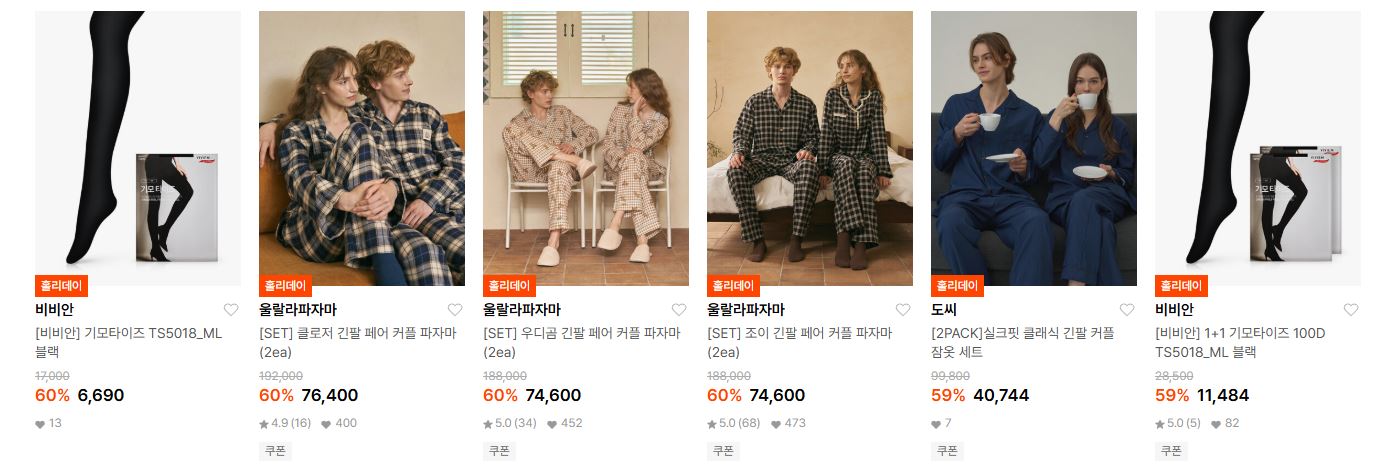Click 홀리데이 badge on first tights product
1381x467 pixels.
[x=62, y=286]
